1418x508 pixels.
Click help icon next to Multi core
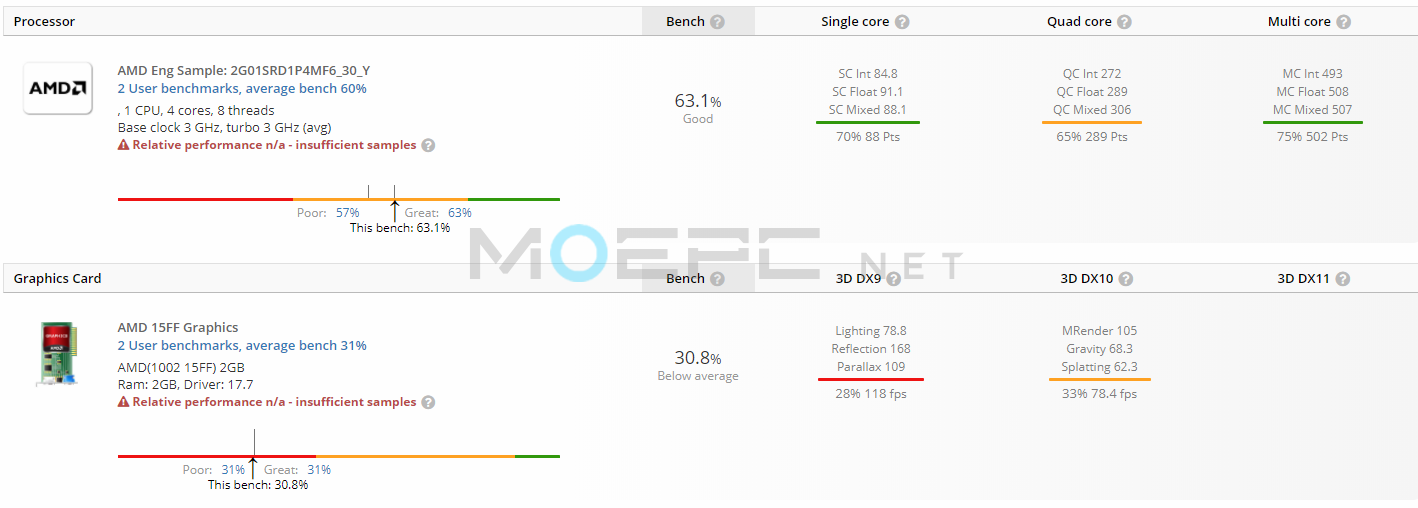tap(1343, 22)
